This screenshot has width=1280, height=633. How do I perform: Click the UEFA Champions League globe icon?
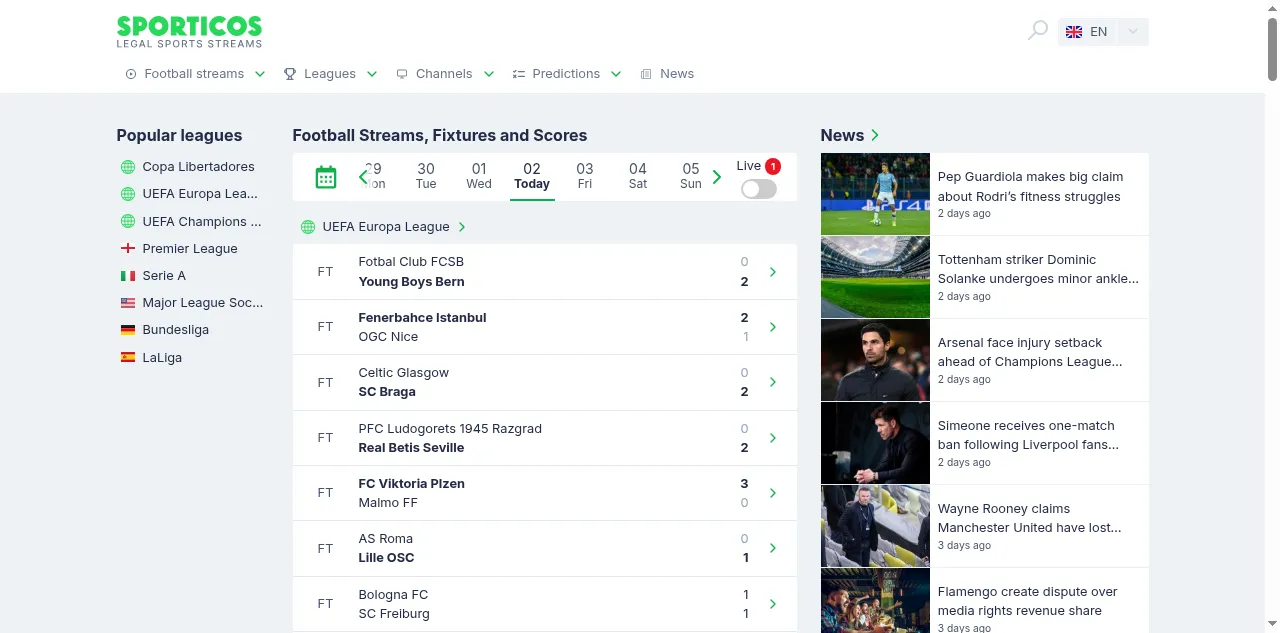point(127,222)
